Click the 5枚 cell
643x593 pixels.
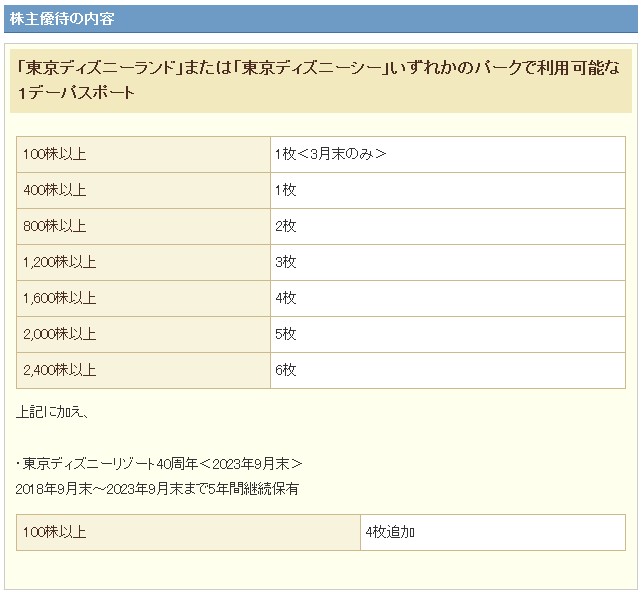(448, 334)
